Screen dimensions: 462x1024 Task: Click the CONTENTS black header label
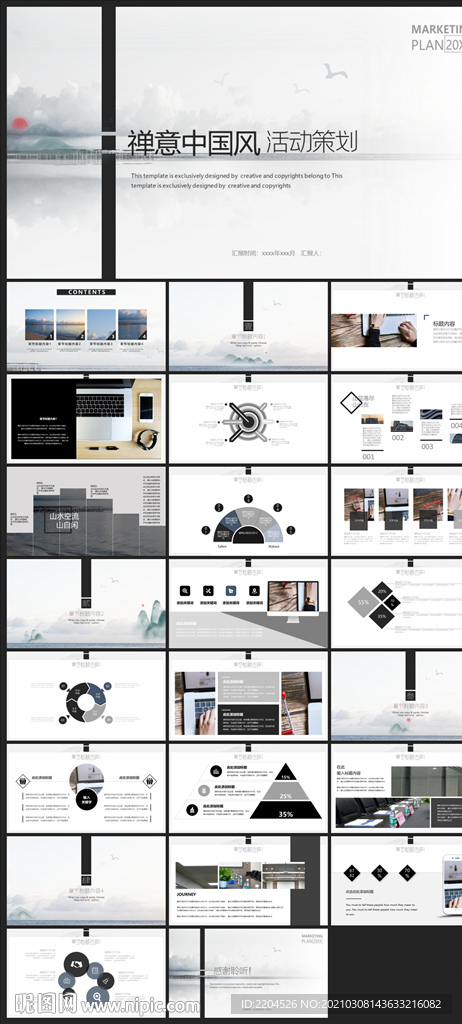(86, 292)
